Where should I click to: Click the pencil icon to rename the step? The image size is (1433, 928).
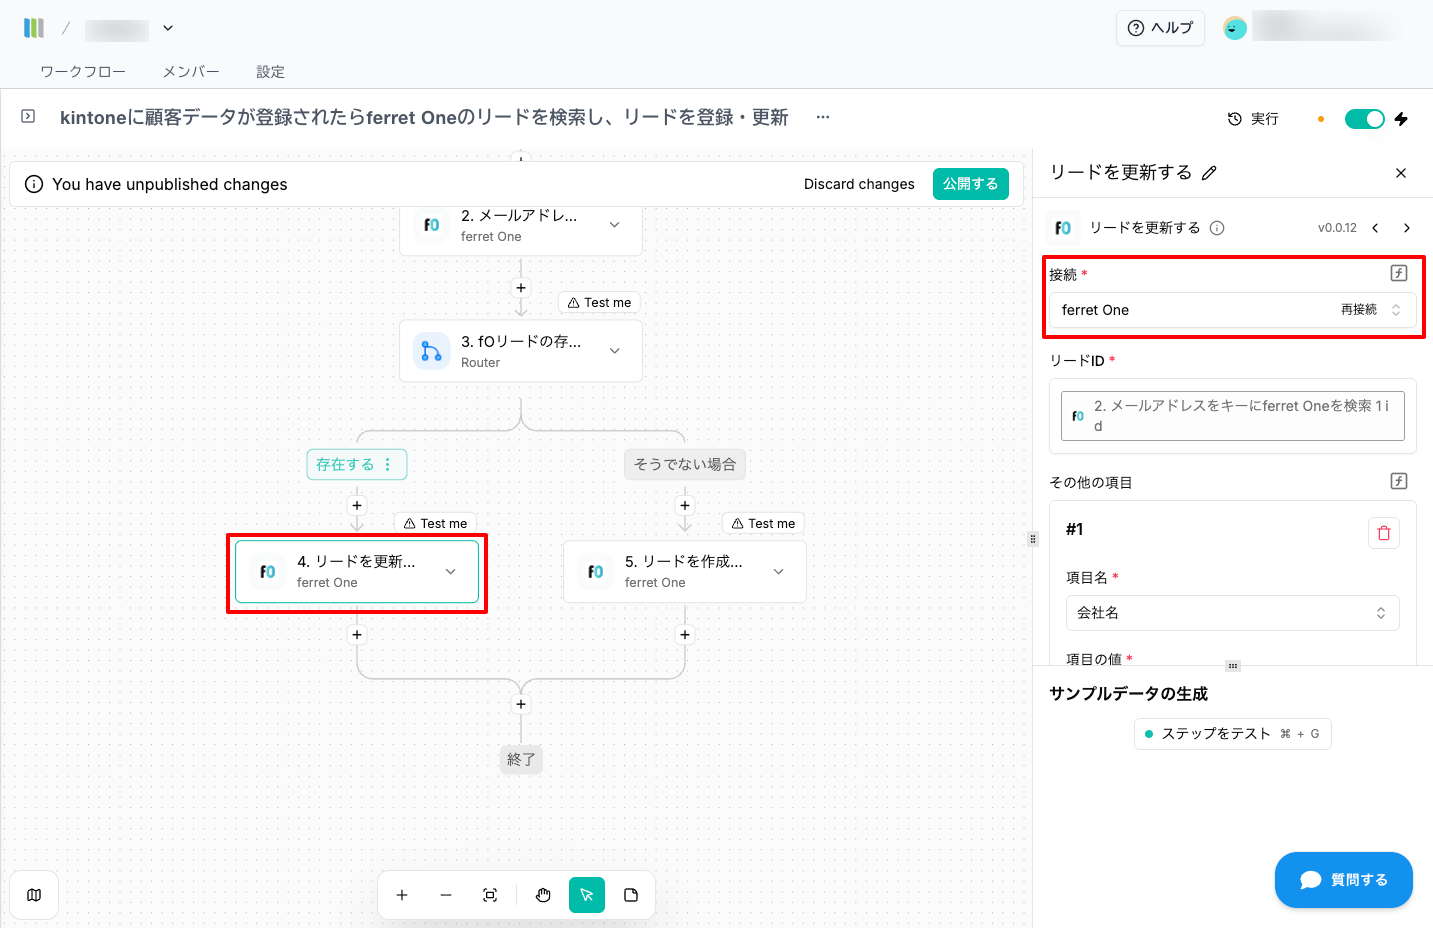click(1209, 173)
